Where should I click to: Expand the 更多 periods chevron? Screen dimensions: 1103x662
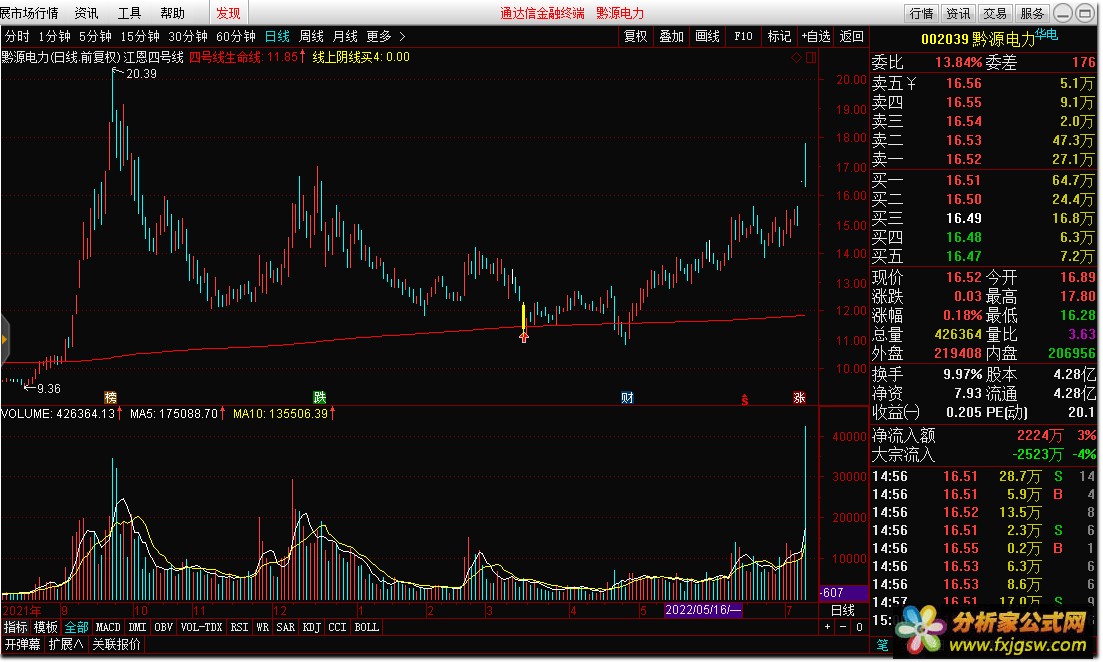pos(402,36)
